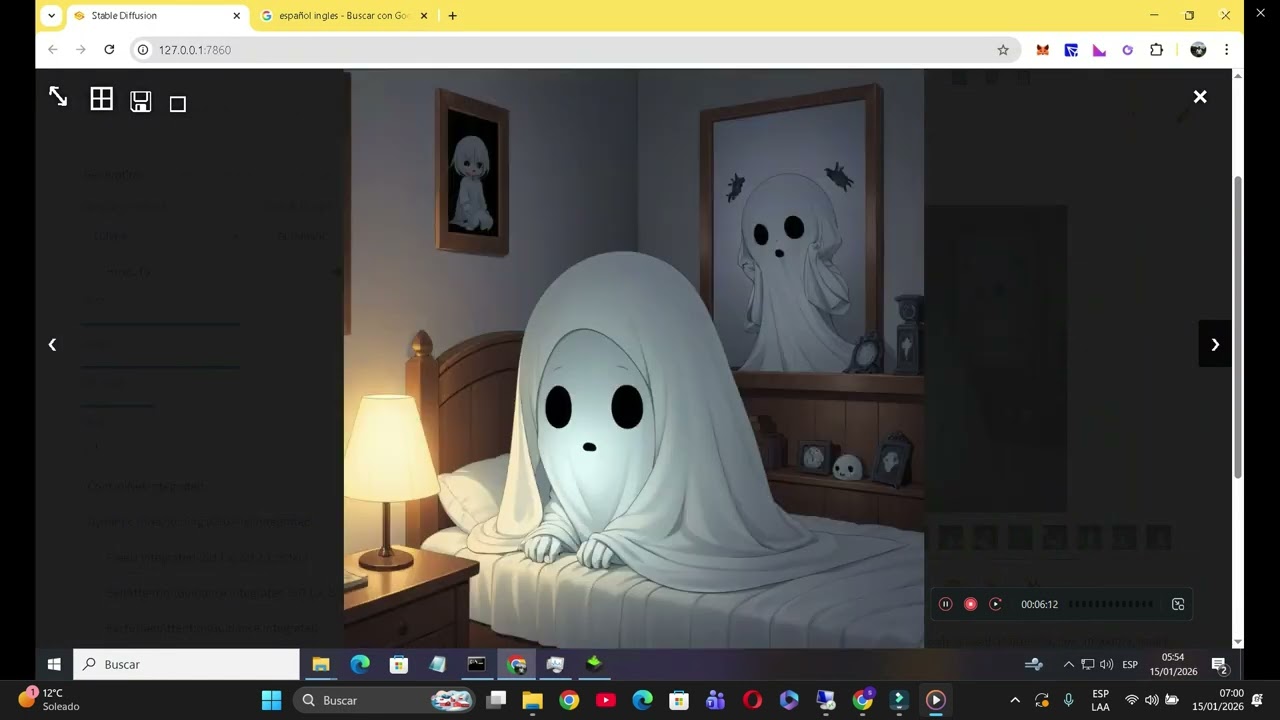Screen dimensions: 1280x720
Task: Click the 05:54 clock in recorded taskbar
Action: click(x=1173, y=664)
